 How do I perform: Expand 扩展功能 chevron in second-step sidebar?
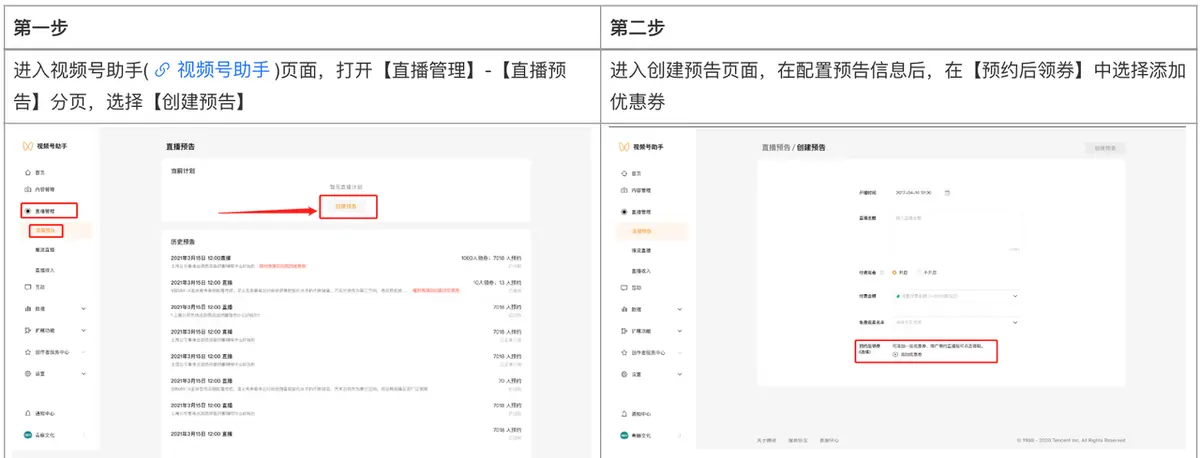click(x=681, y=330)
